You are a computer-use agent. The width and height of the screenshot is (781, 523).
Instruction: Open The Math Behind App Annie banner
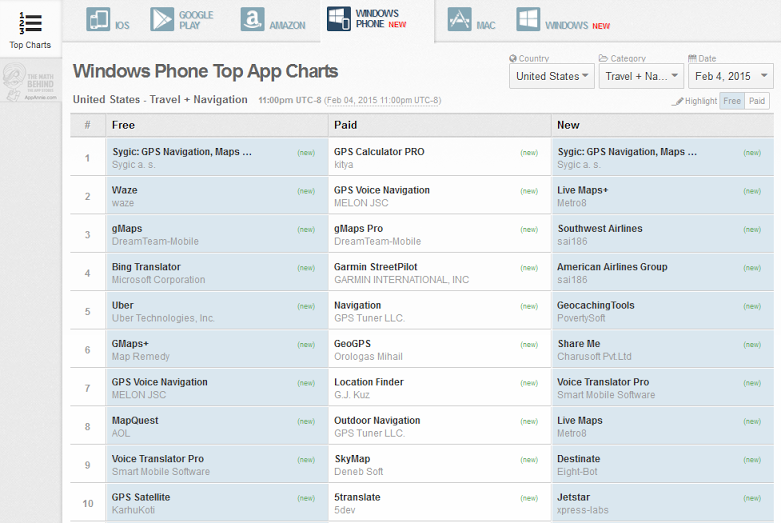(x=30, y=81)
